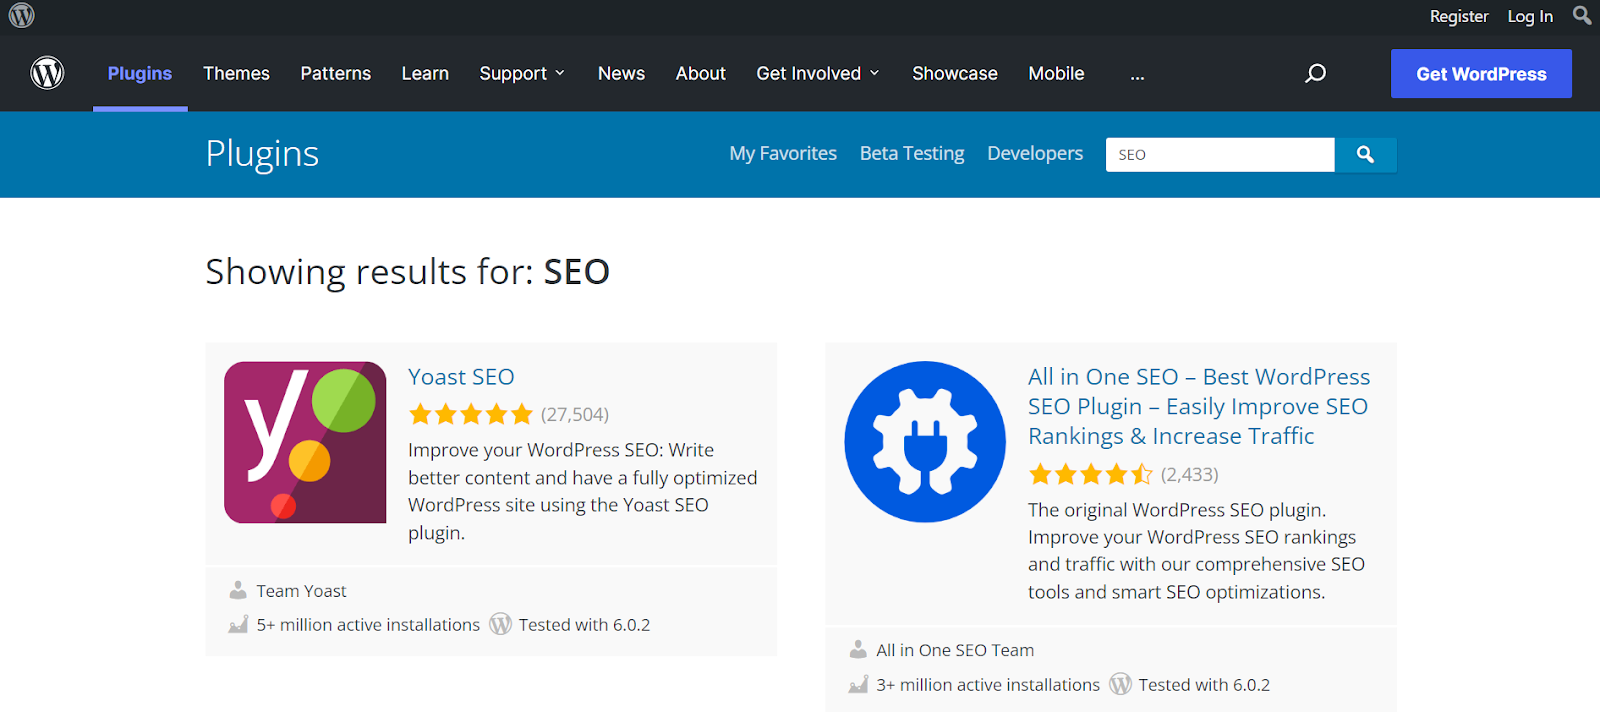Expand the Support dropdown menu
This screenshot has width=1600, height=712.
click(x=522, y=73)
